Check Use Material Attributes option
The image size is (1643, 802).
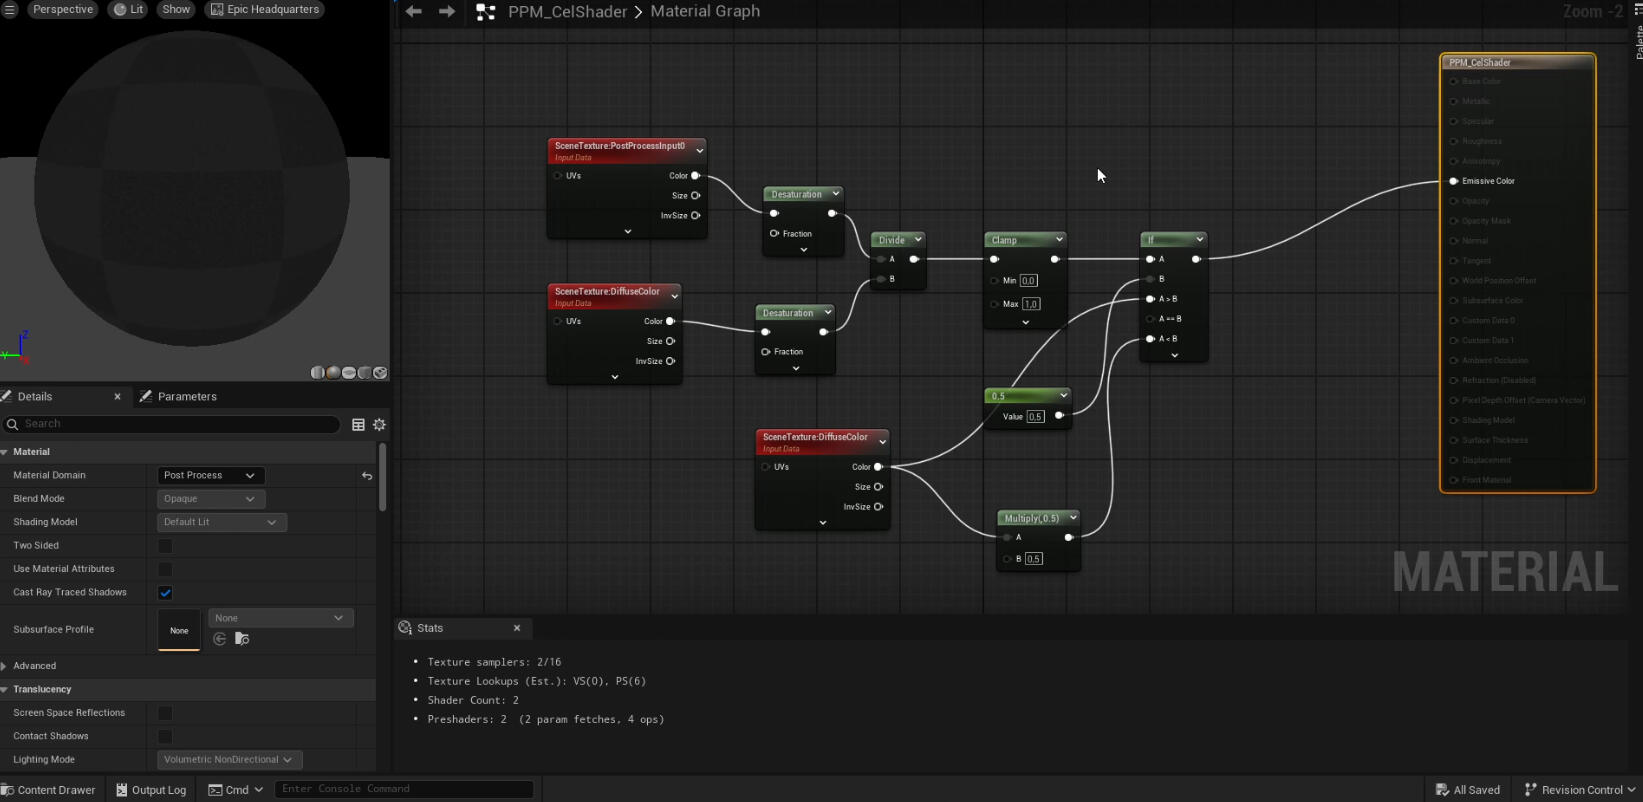[x=165, y=569]
